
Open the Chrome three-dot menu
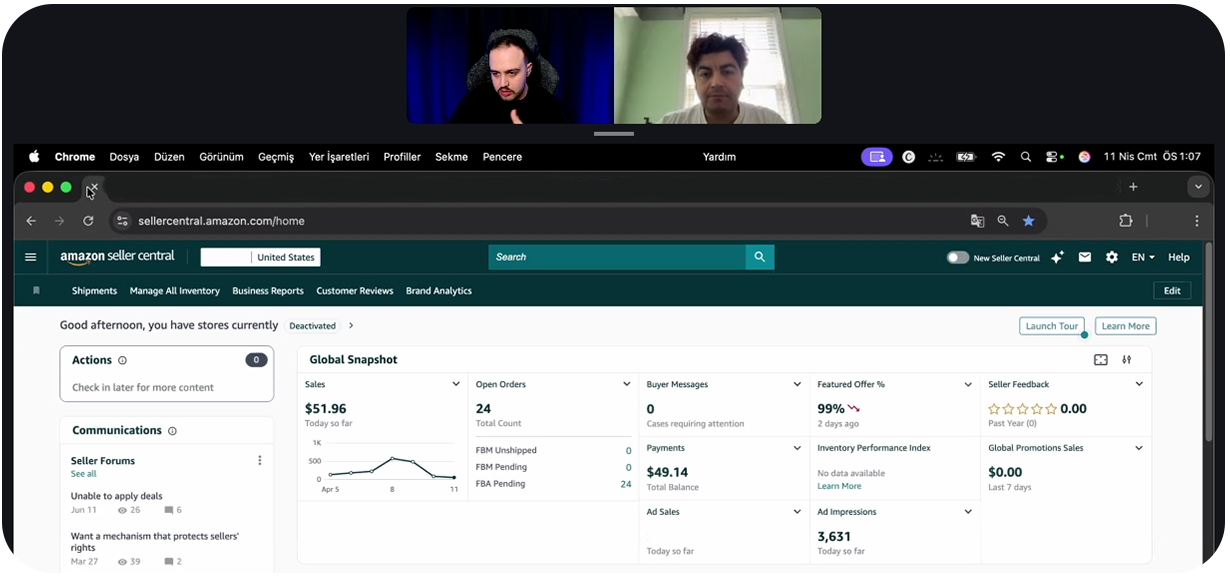tap(1197, 221)
